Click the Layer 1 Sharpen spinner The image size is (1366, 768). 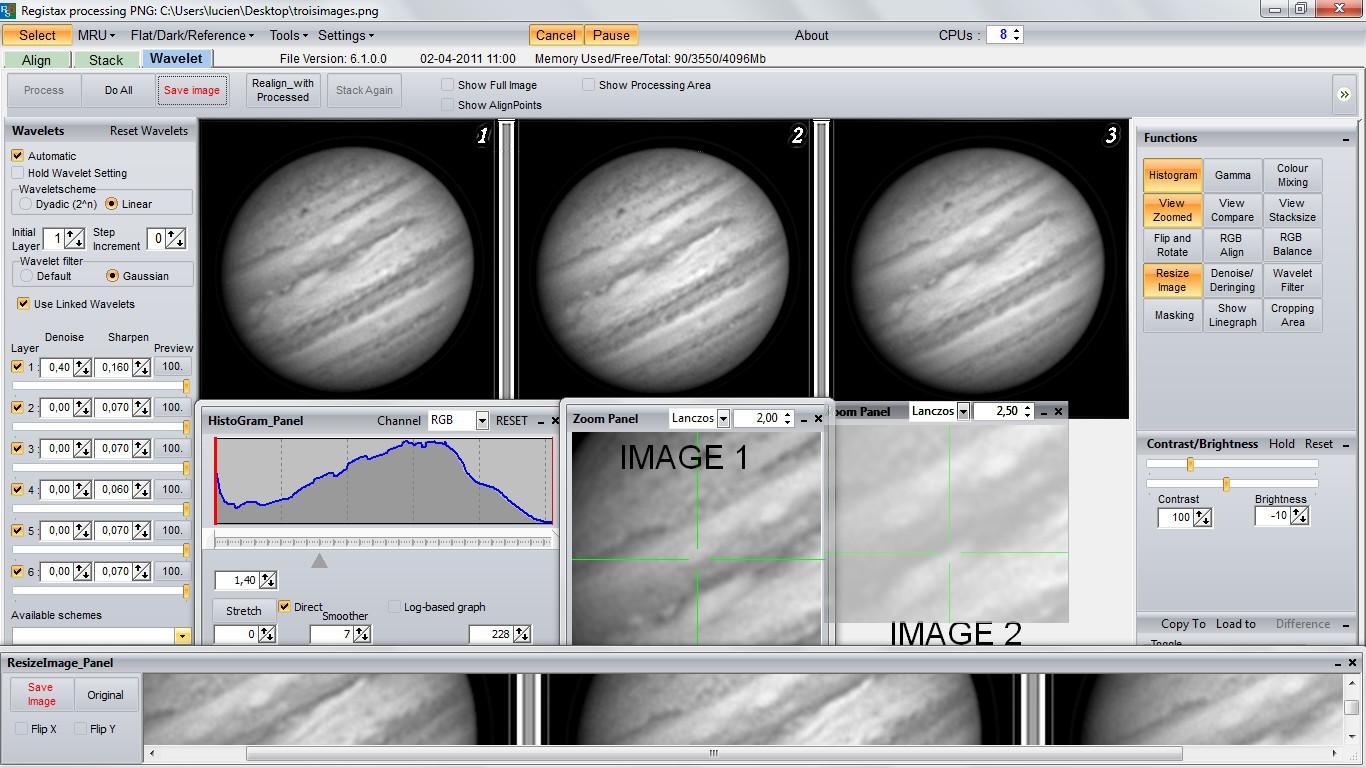(x=141, y=368)
